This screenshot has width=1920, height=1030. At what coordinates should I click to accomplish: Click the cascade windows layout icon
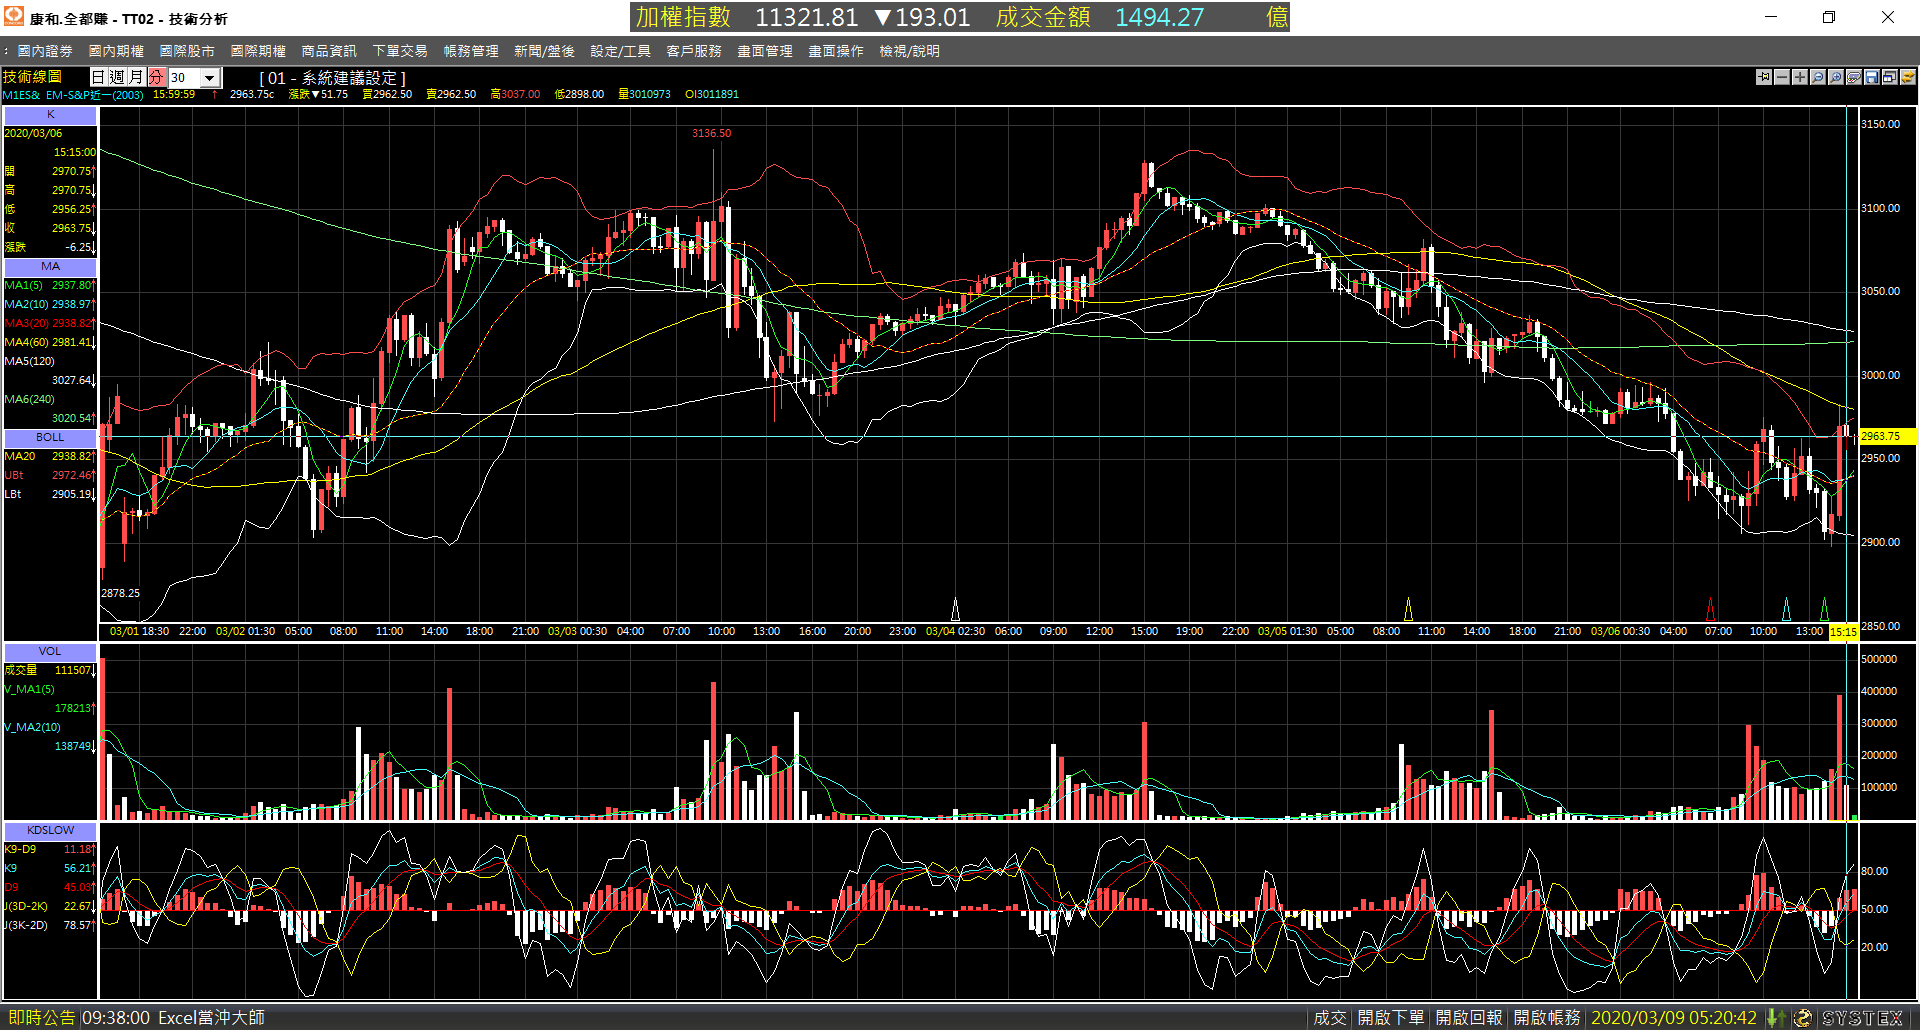pos(1890,77)
